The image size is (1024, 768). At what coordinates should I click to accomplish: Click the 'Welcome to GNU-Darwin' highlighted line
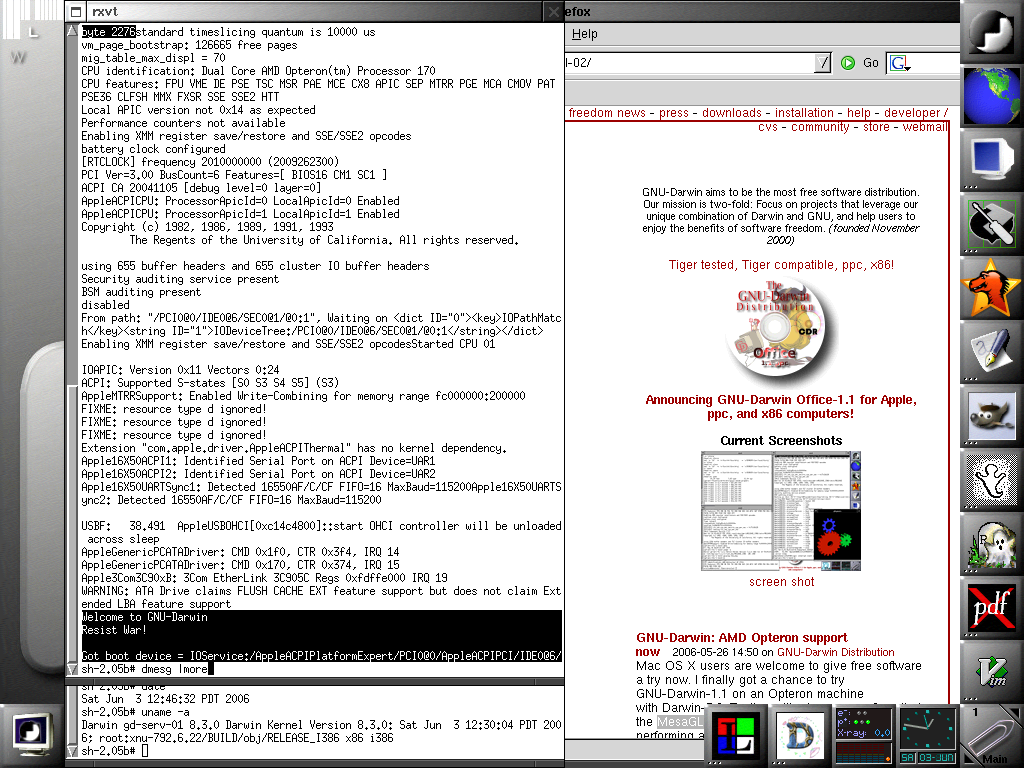[144, 617]
